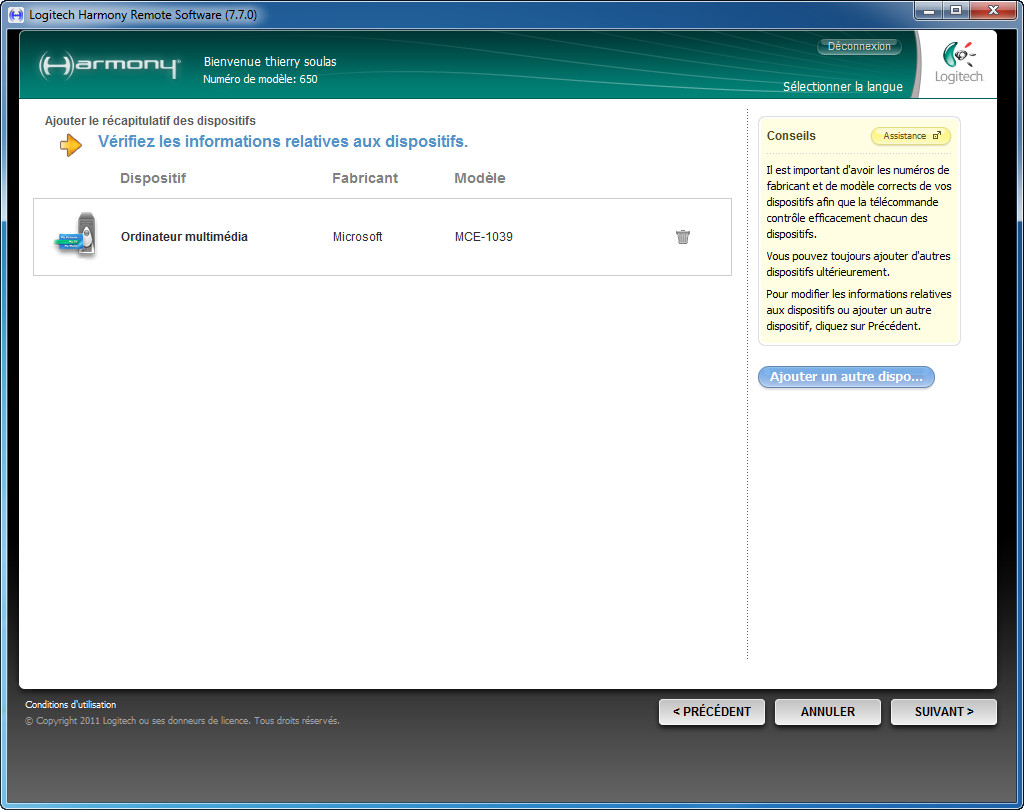
Task: Close the Harmony Remote Software window
Action: (x=993, y=10)
